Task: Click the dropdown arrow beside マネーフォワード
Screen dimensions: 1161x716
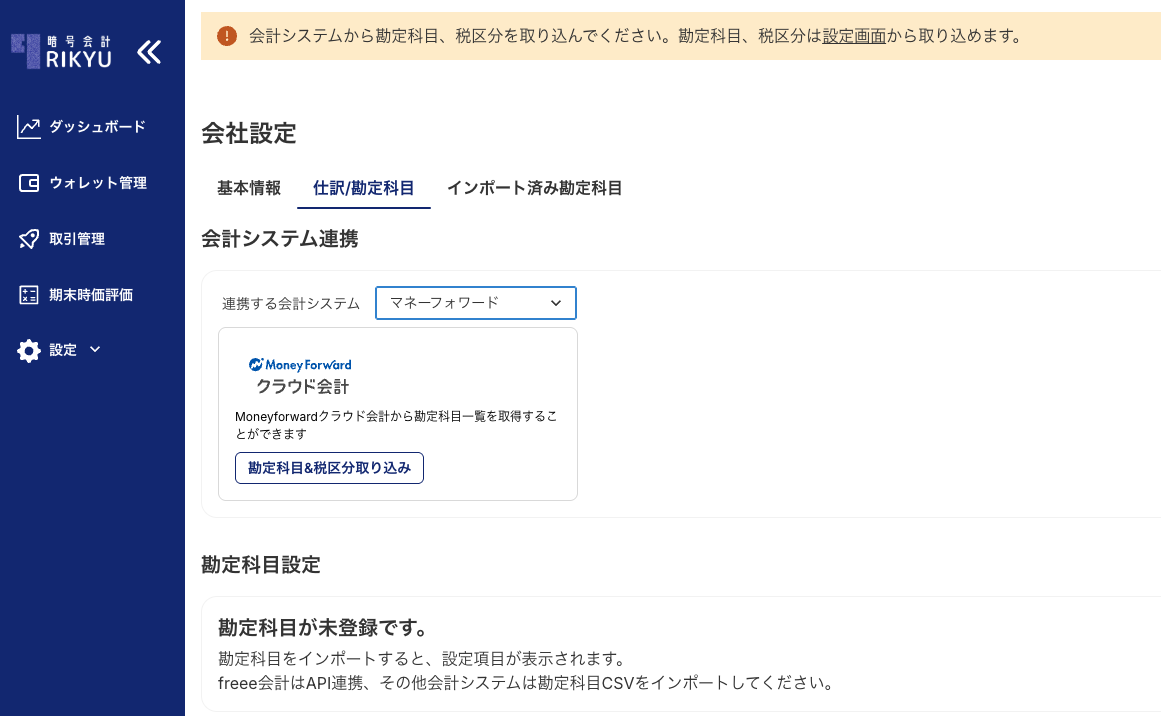Action: (556, 303)
